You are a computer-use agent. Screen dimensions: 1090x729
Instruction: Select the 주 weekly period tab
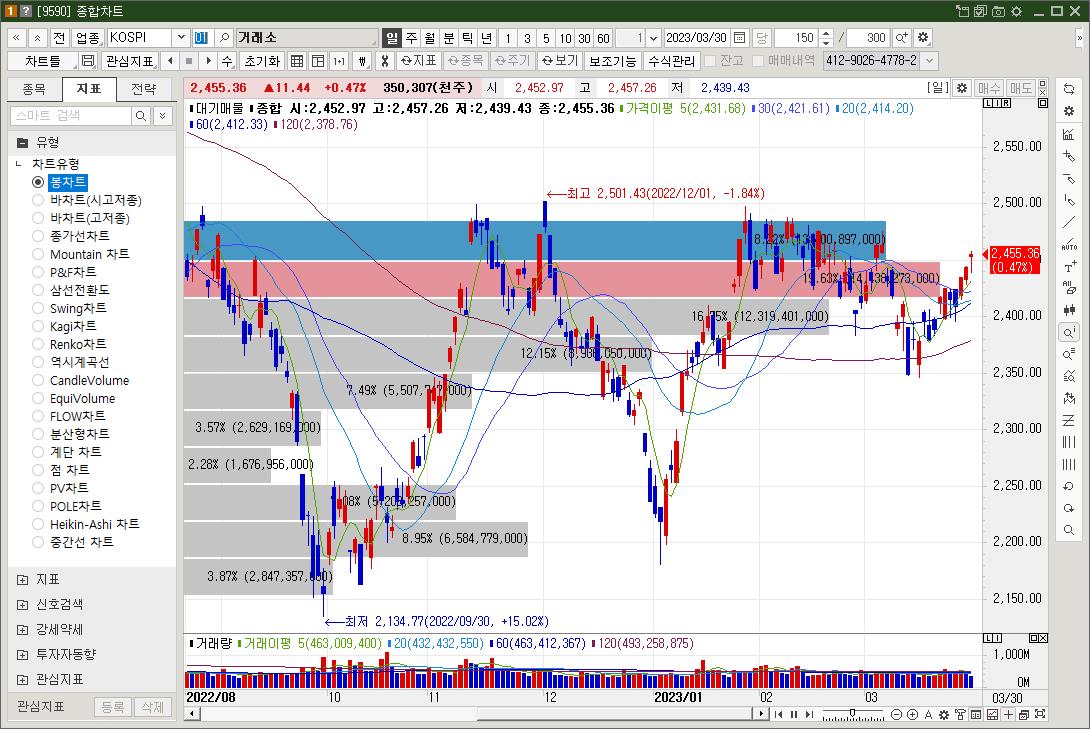(412, 38)
